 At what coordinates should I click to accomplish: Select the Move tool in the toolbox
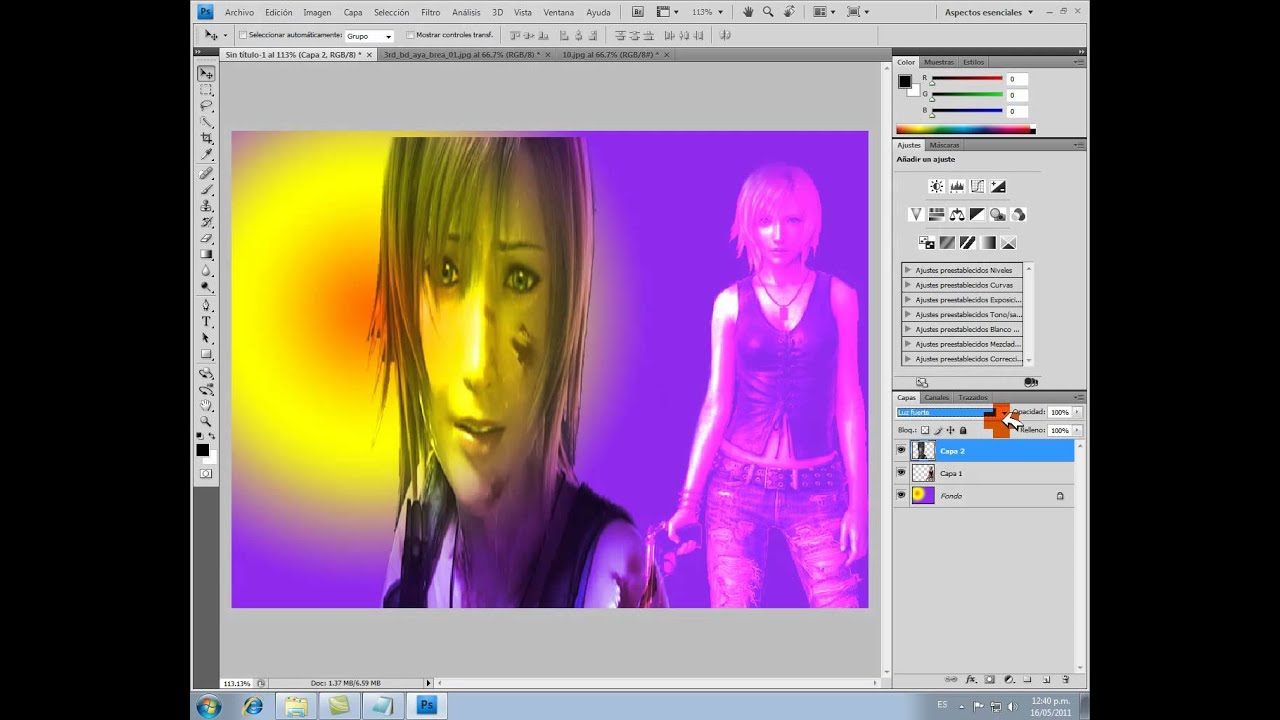click(x=206, y=74)
